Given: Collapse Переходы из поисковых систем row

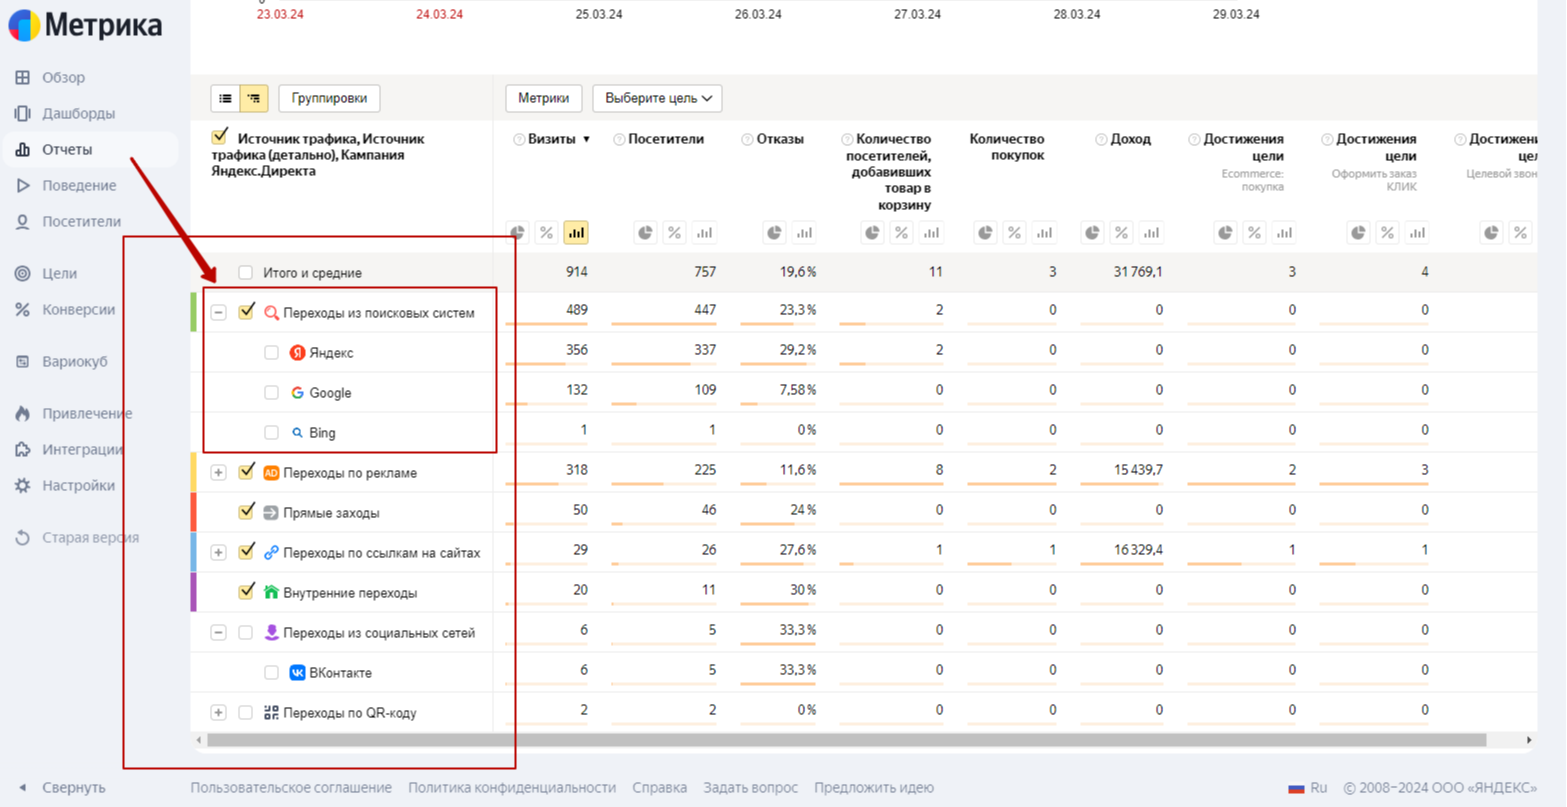Looking at the screenshot, I should point(218,313).
